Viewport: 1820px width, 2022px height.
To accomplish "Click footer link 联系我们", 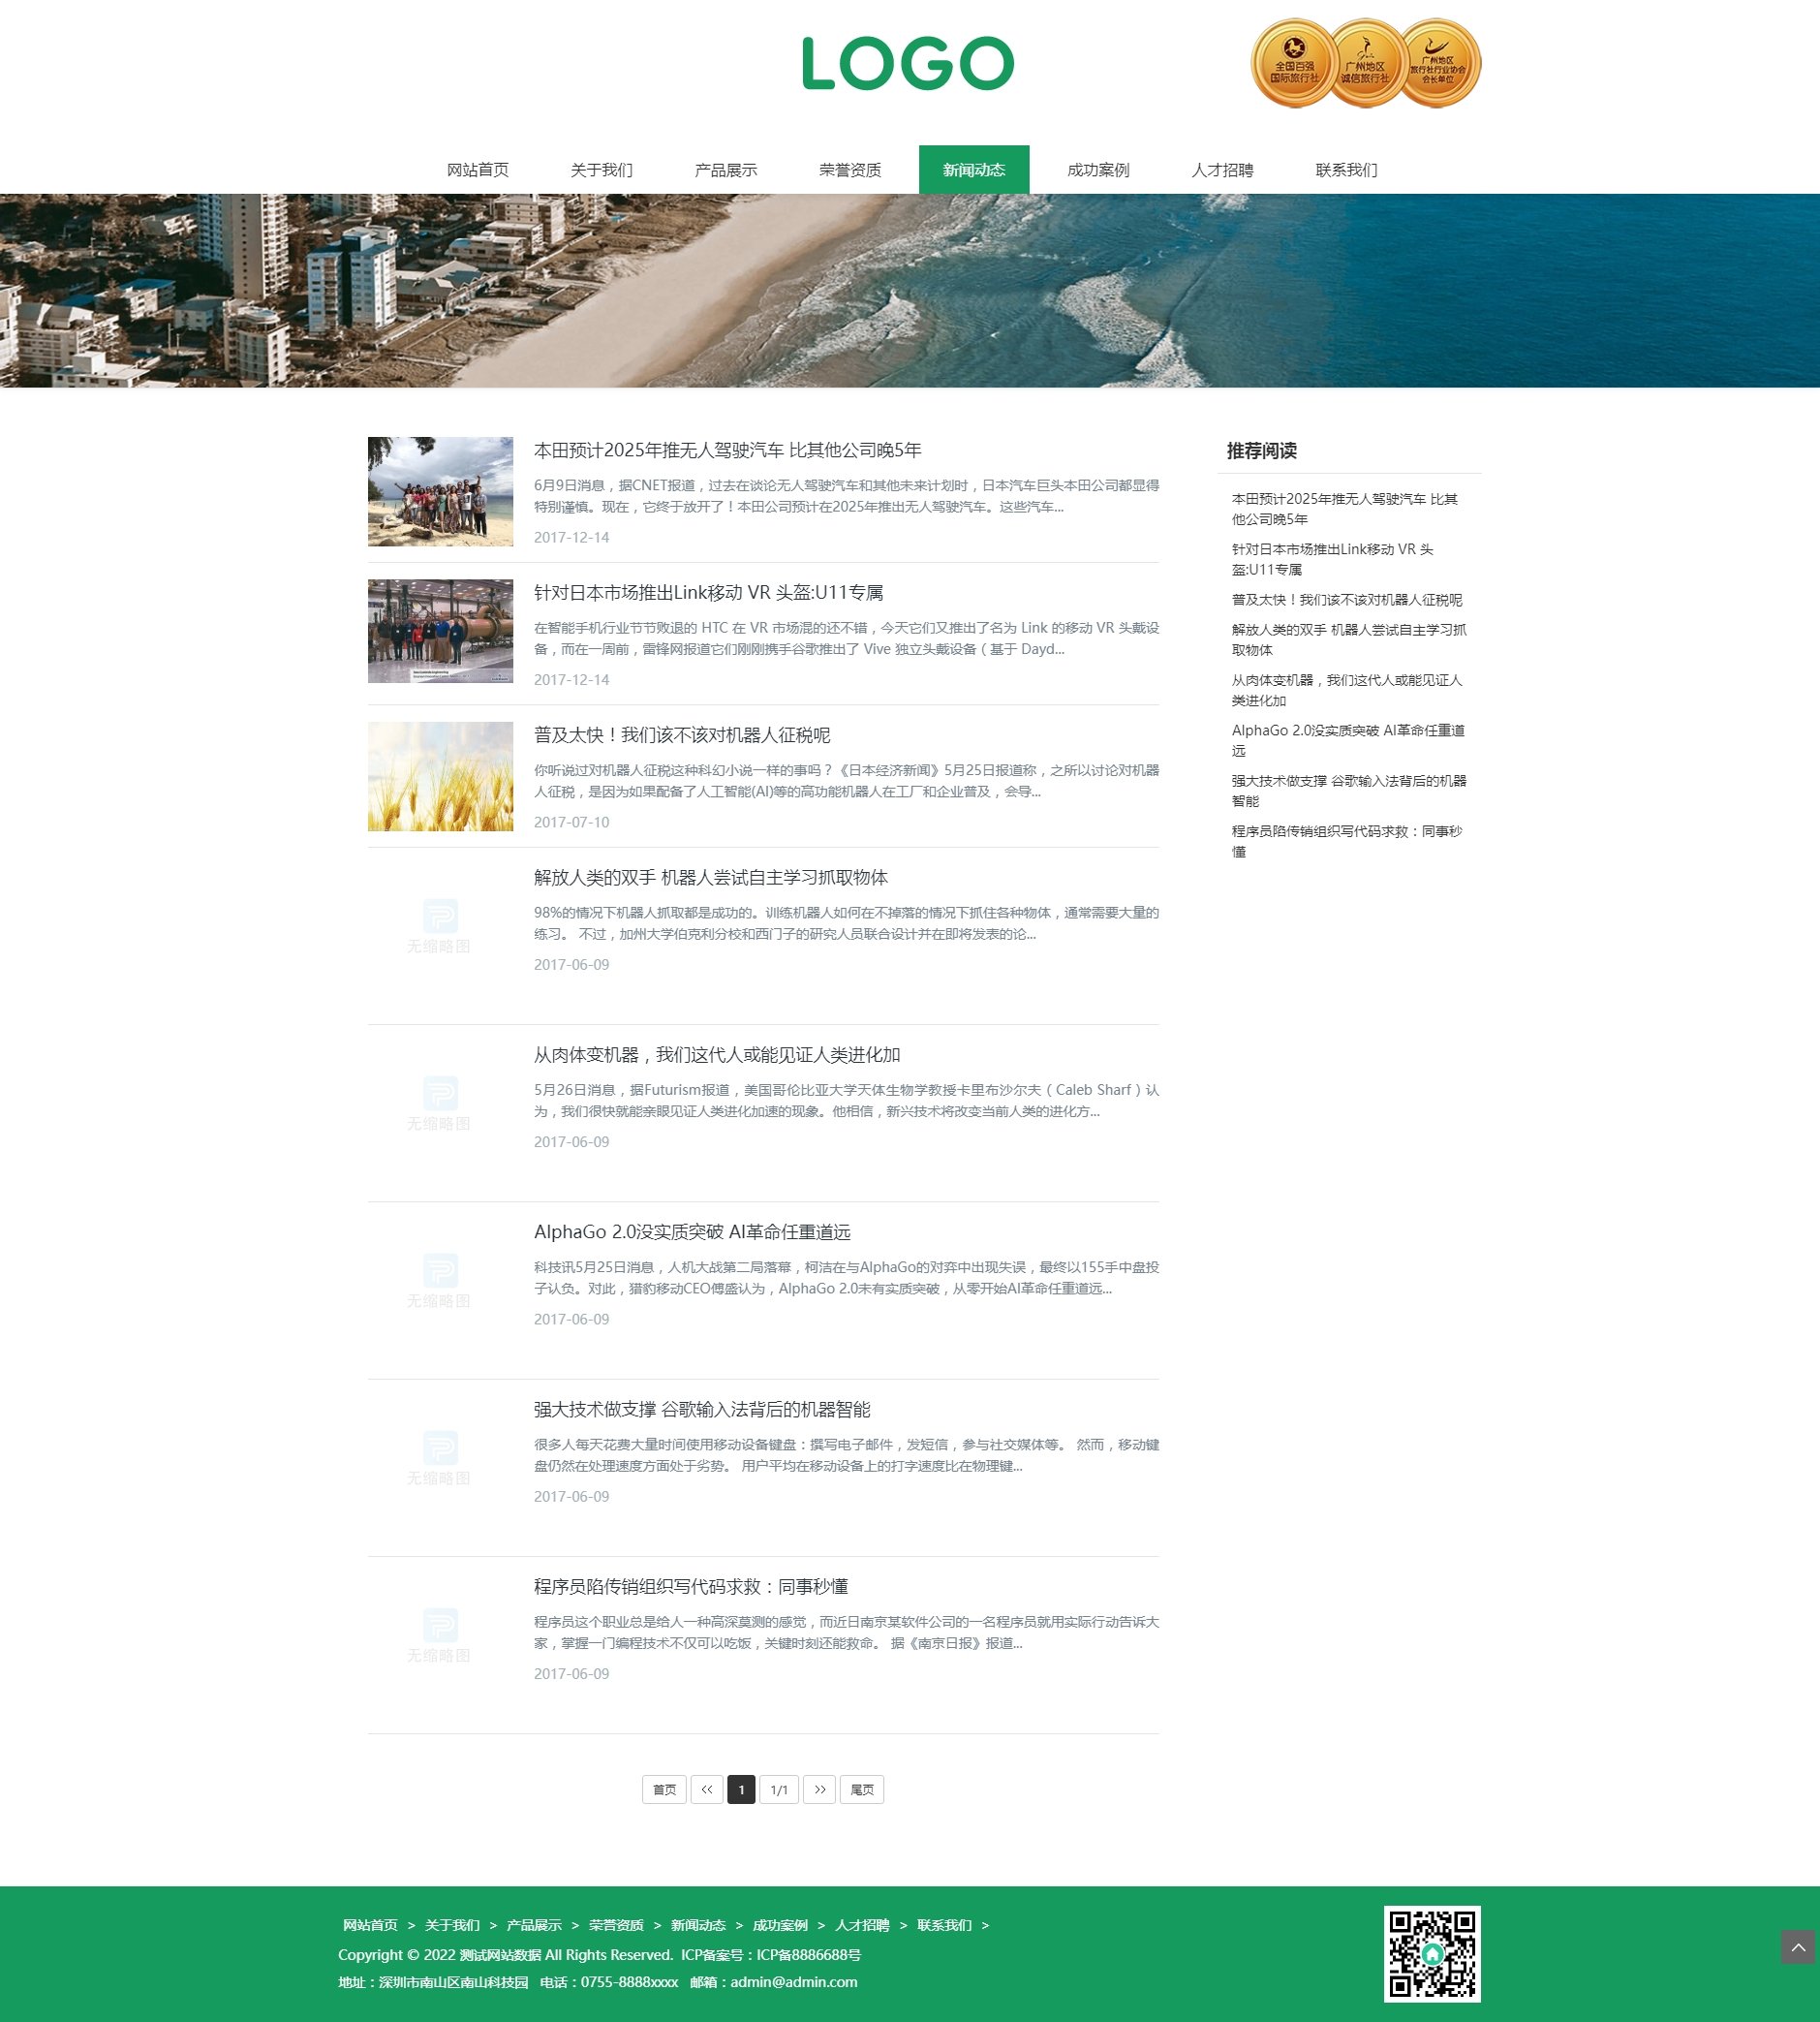I will pyautogui.click(x=944, y=1925).
